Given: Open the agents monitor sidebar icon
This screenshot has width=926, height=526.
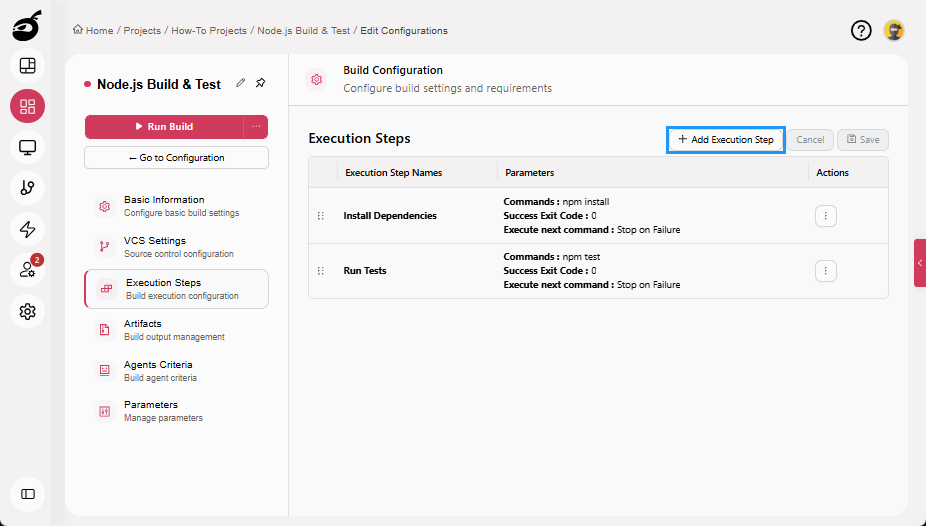Looking at the screenshot, I should pyautogui.click(x=27, y=147).
